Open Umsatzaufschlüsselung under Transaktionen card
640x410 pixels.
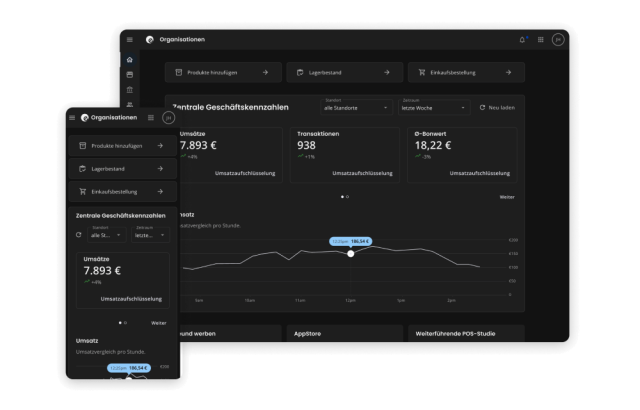pyautogui.click(x=362, y=173)
